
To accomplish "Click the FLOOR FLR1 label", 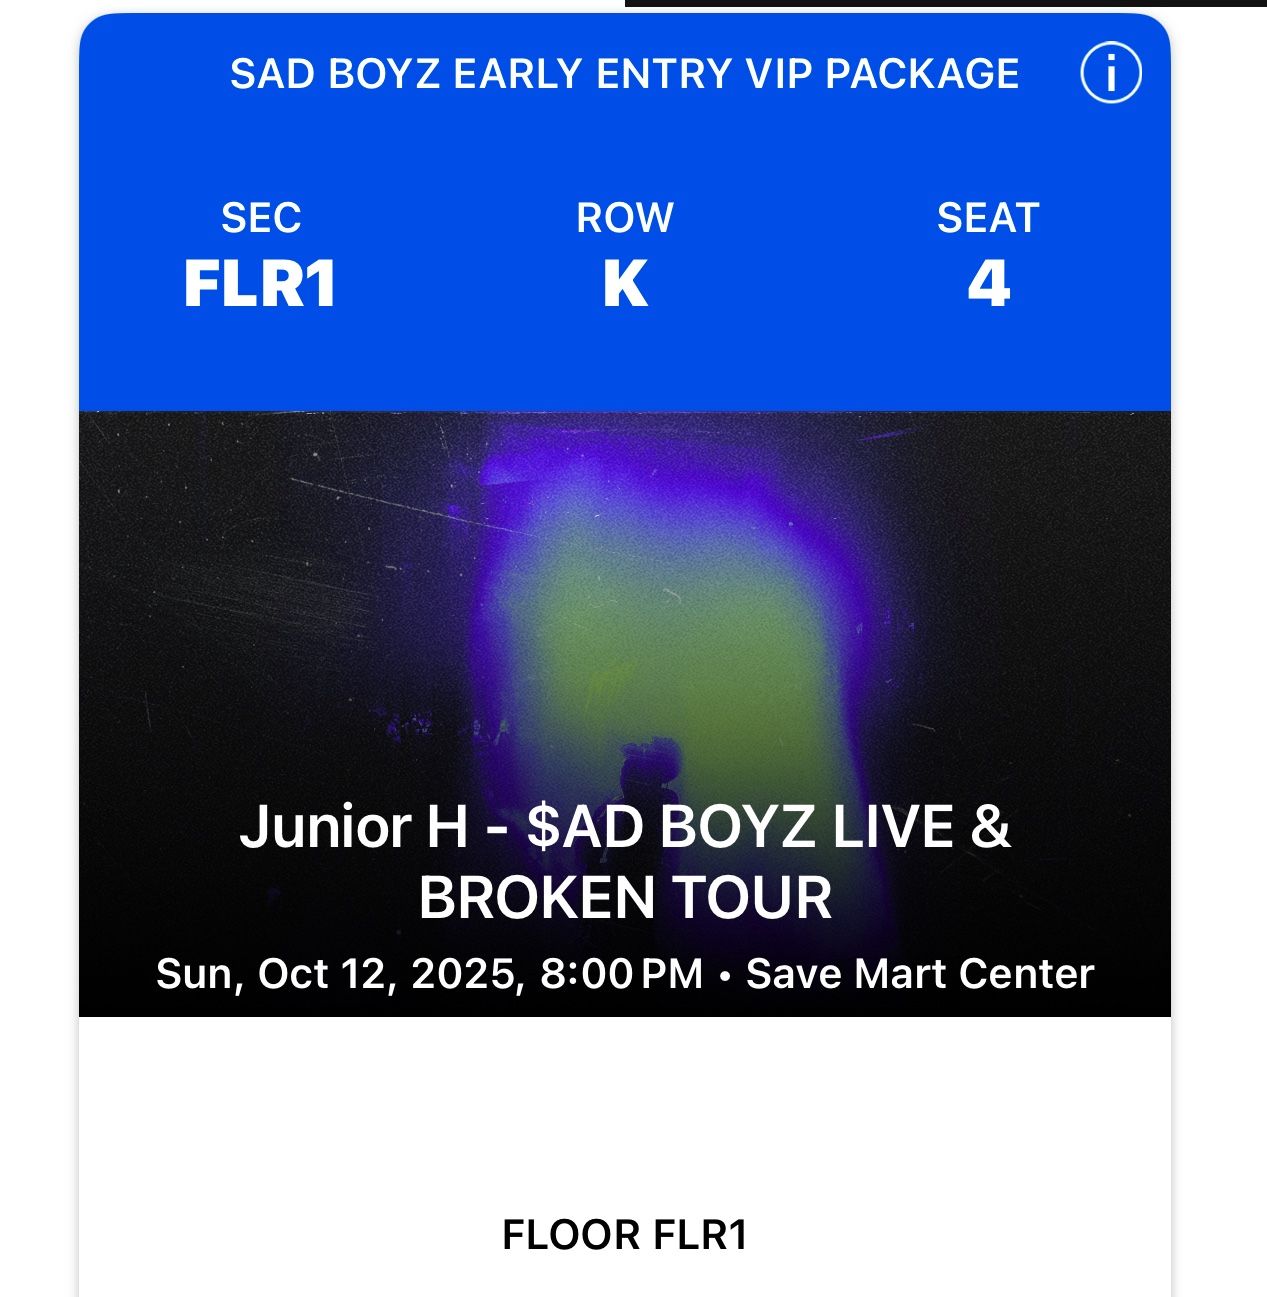I will [625, 1235].
